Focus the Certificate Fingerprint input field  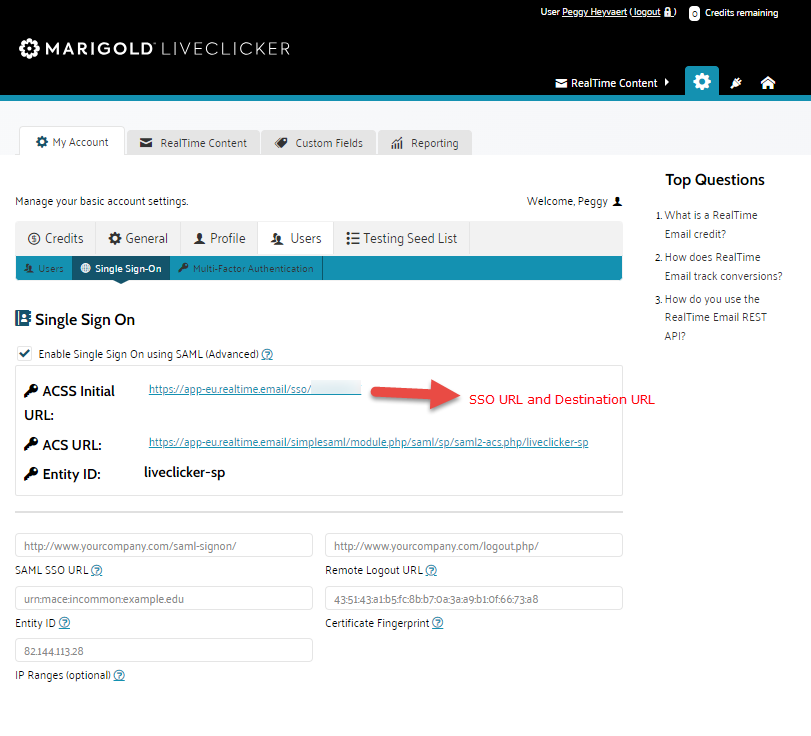pyautogui.click(x=473, y=598)
